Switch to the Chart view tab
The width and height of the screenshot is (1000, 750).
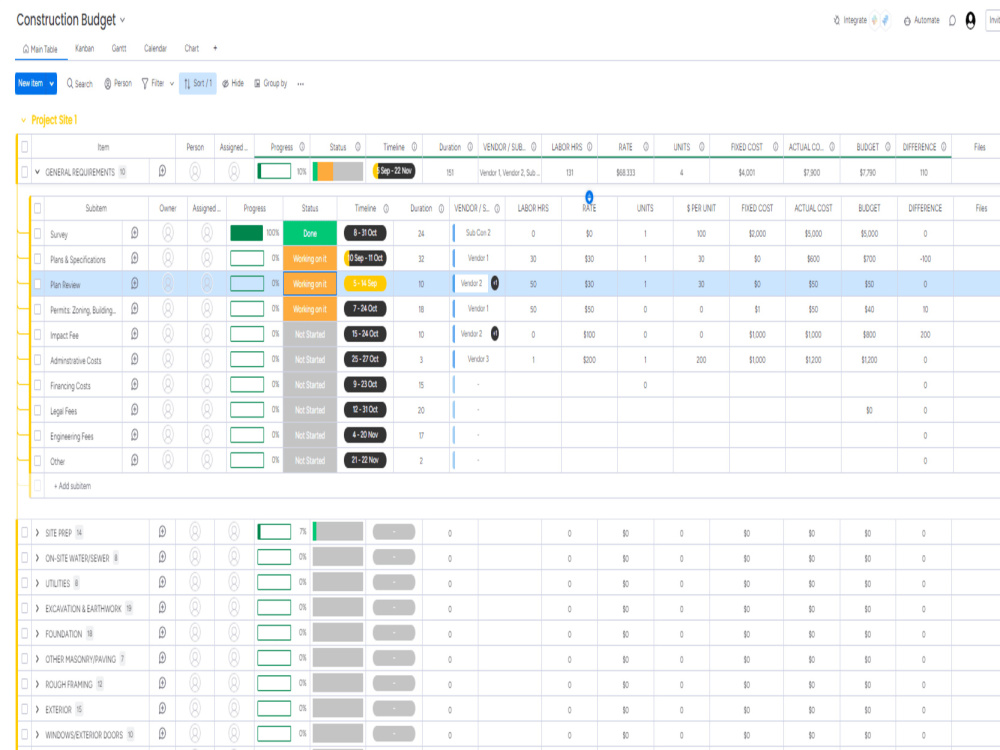coord(191,48)
